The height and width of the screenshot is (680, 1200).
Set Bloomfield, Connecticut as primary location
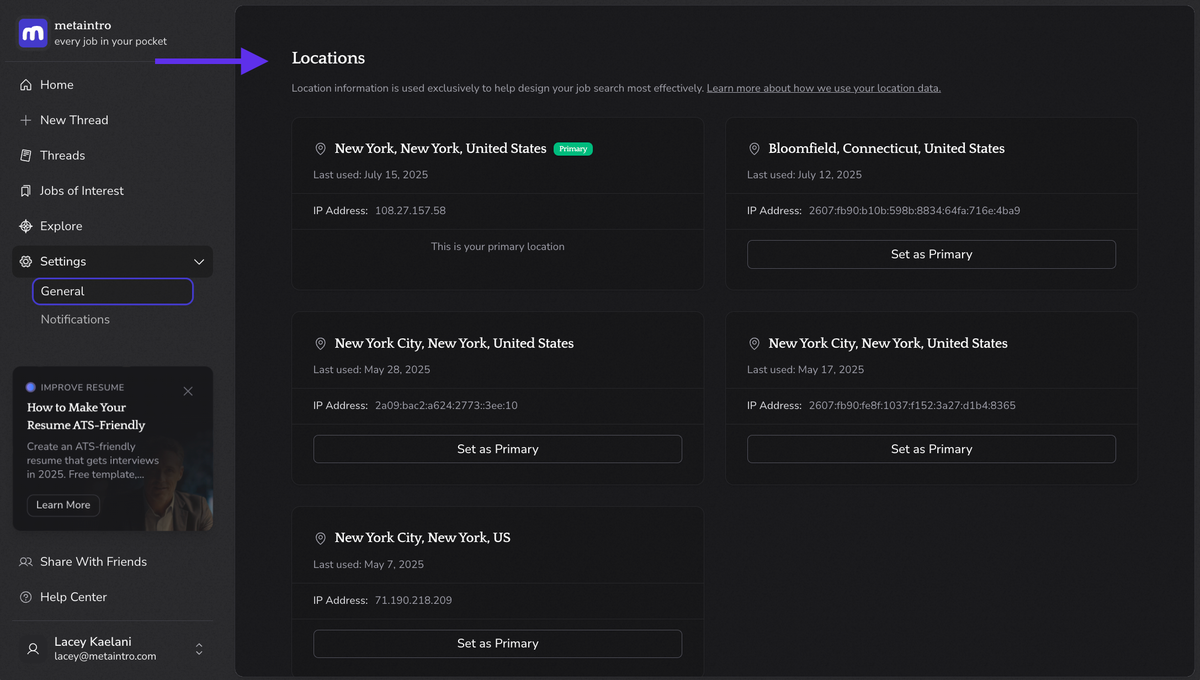(x=931, y=254)
